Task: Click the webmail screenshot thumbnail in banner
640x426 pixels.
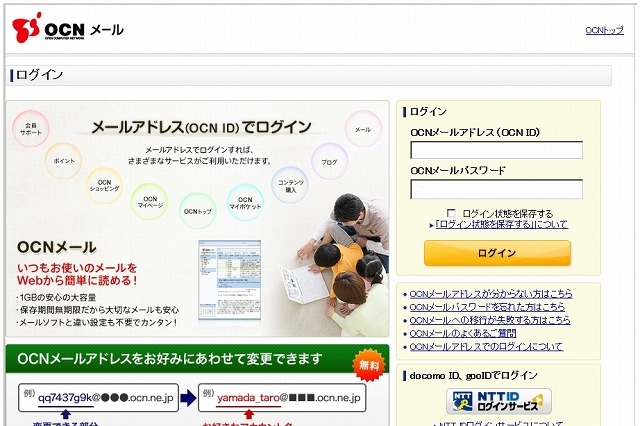Action: 229,280
